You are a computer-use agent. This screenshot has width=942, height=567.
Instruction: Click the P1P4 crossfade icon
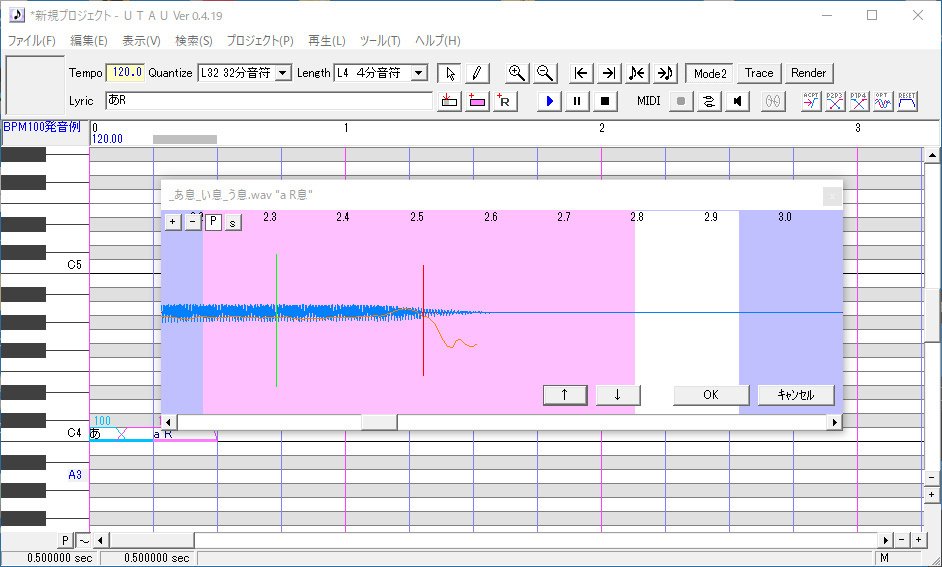[859, 101]
